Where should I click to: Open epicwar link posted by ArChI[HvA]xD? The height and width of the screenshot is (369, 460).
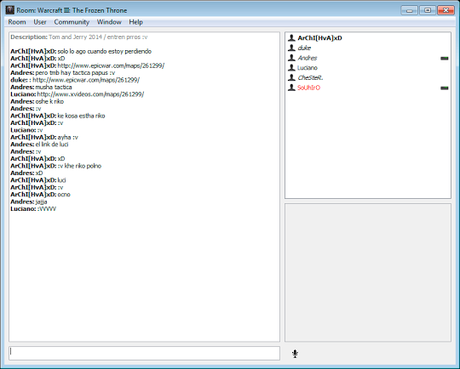pos(111,66)
